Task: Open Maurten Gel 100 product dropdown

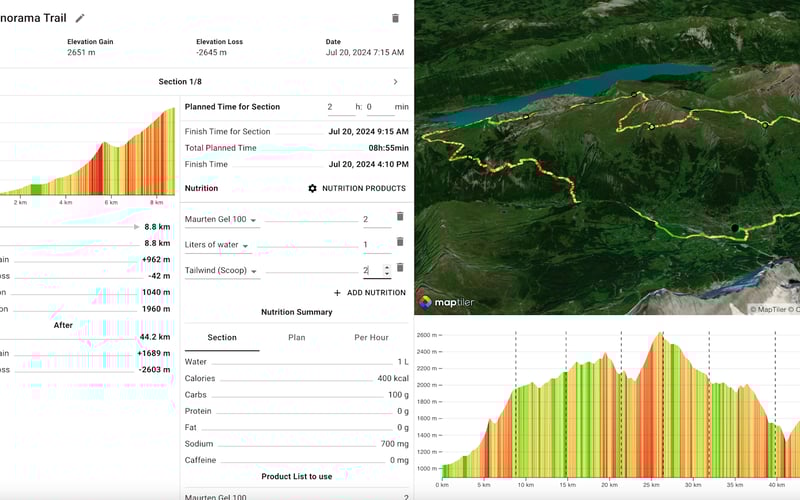Action: (222, 219)
